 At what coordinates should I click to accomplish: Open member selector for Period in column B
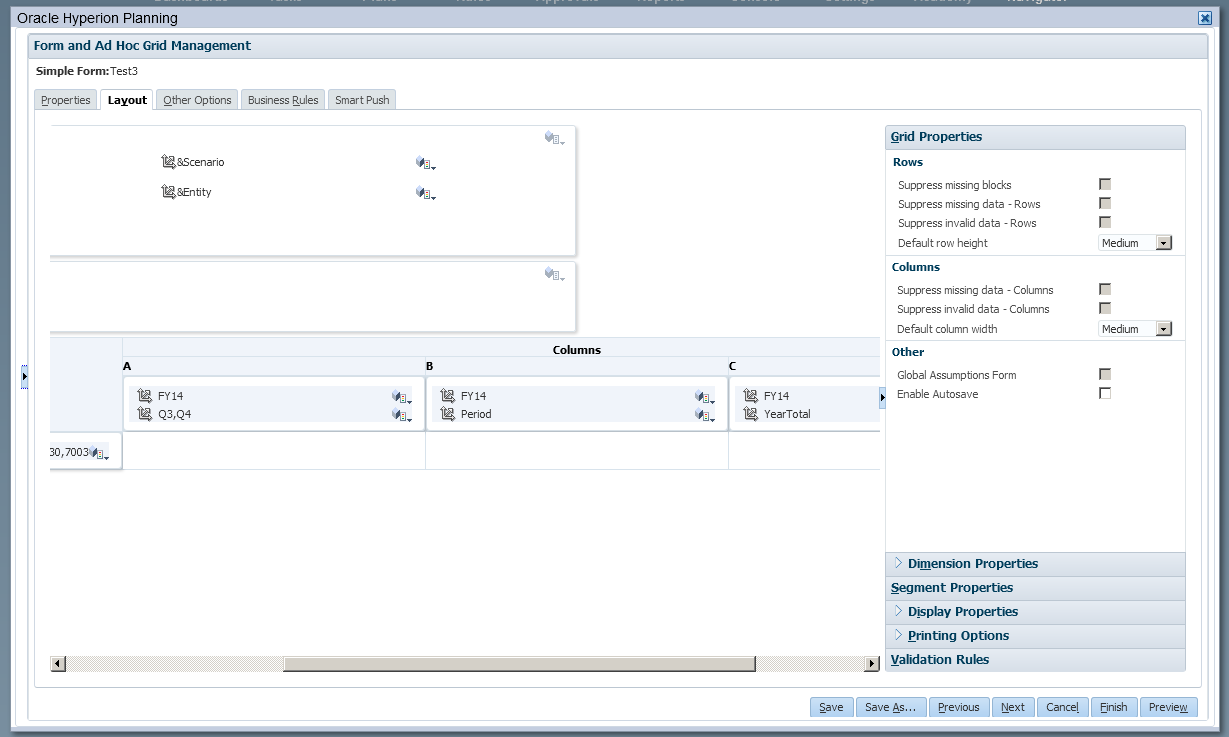coord(705,415)
